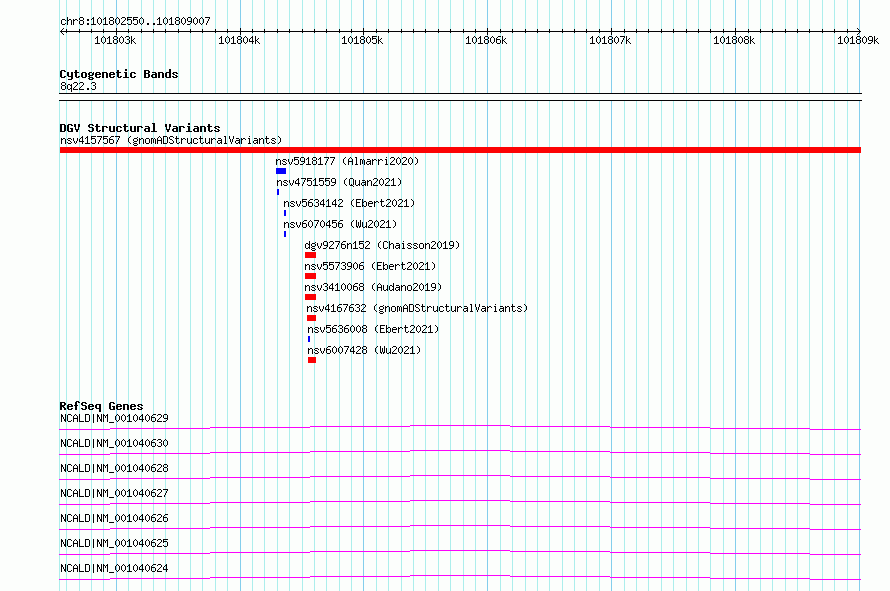890x591 pixels.
Task: Click the red nsv6007428 variant block
Action: point(312,360)
